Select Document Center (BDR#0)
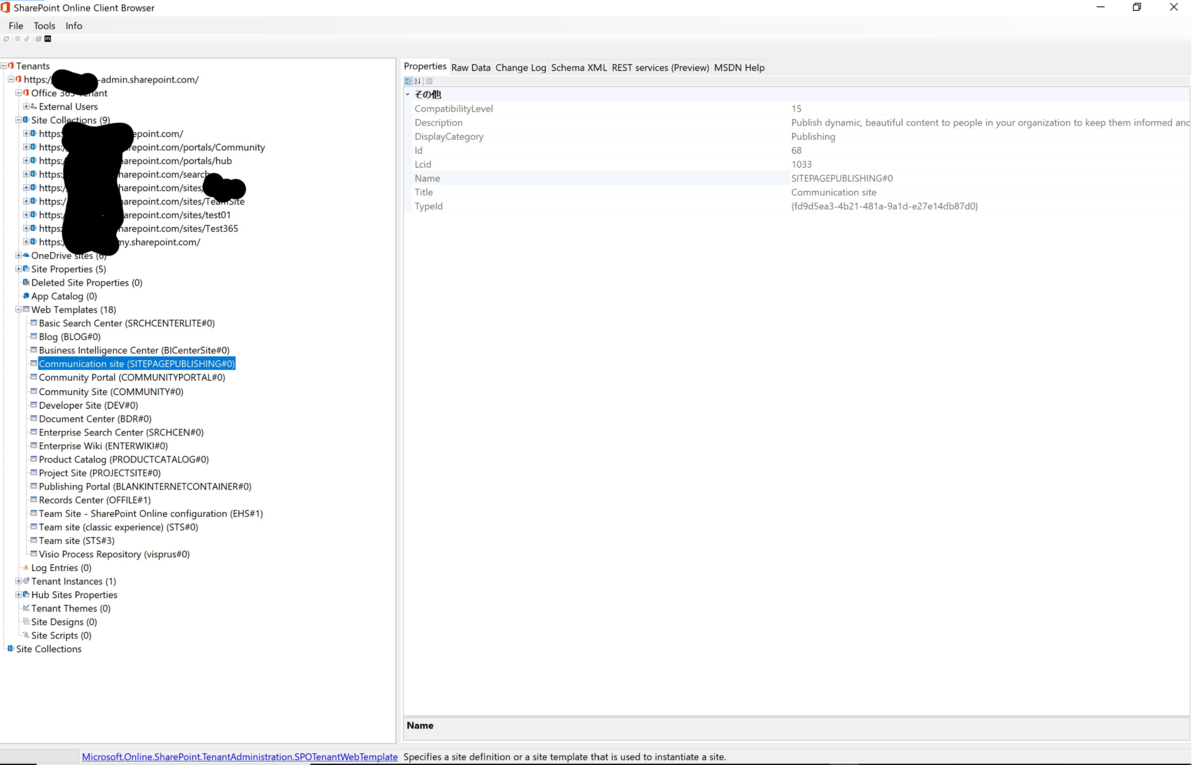 [95, 419]
